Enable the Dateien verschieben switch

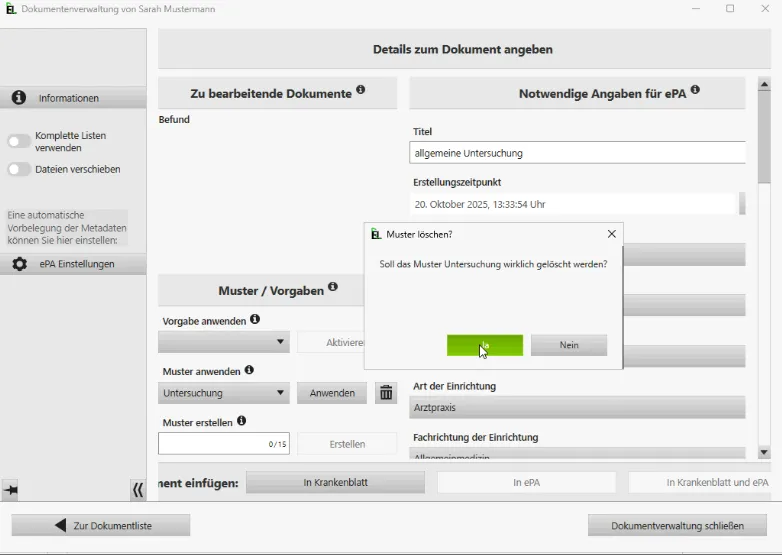pyautogui.click(x=19, y=169)
